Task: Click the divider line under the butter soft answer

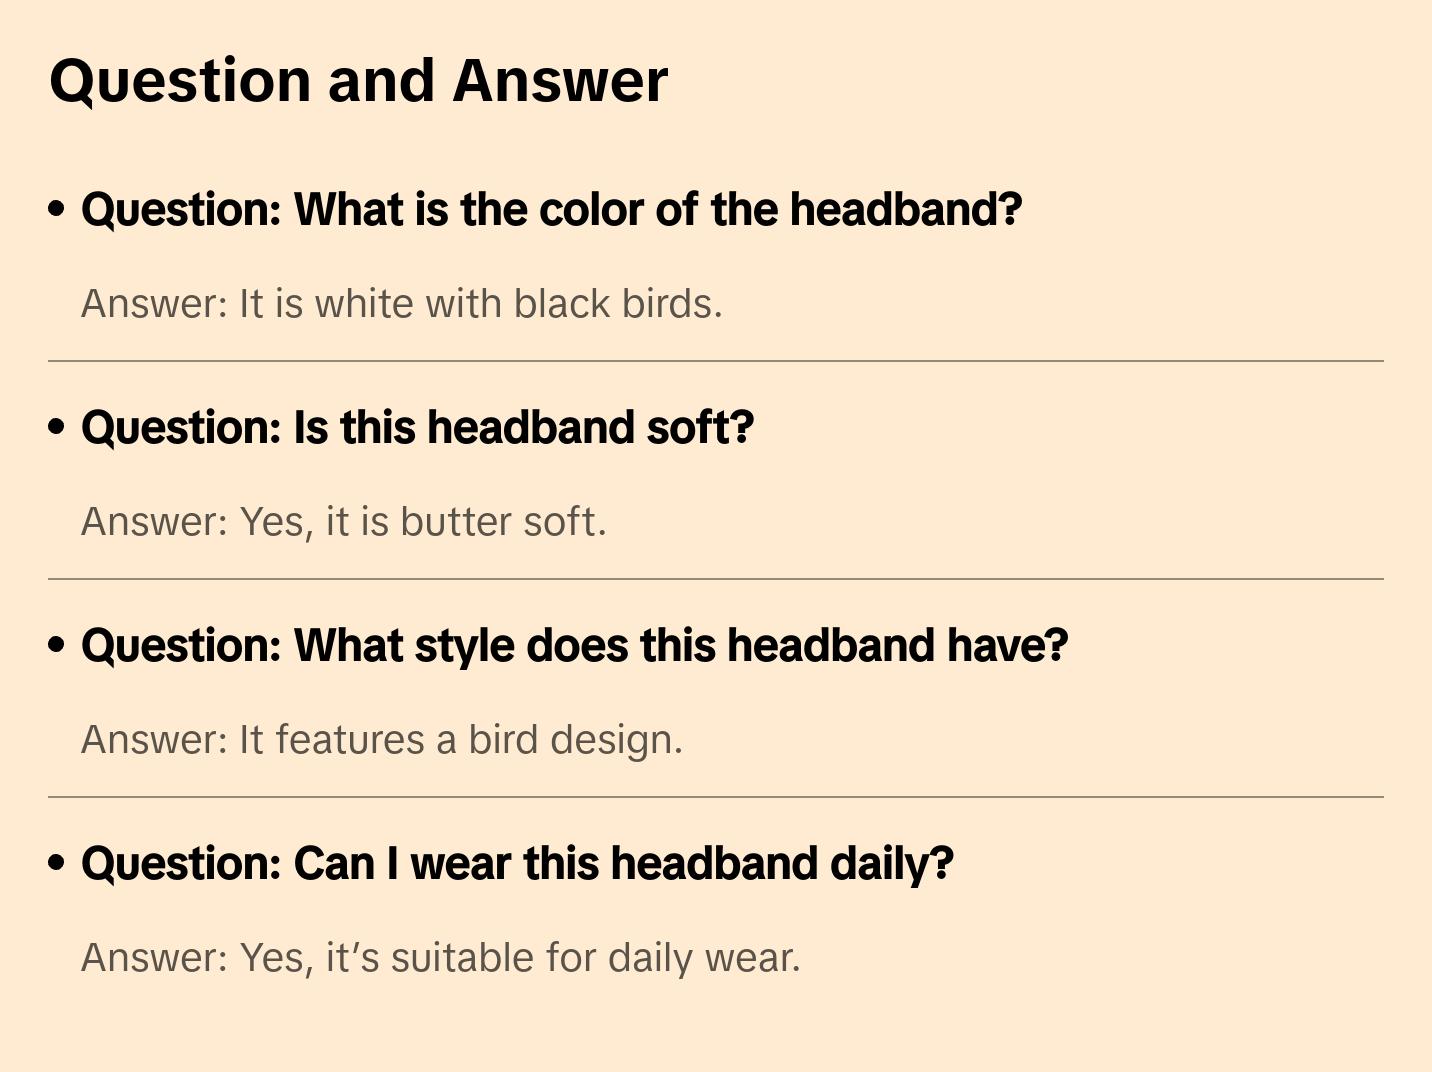Action: (715, 579)
